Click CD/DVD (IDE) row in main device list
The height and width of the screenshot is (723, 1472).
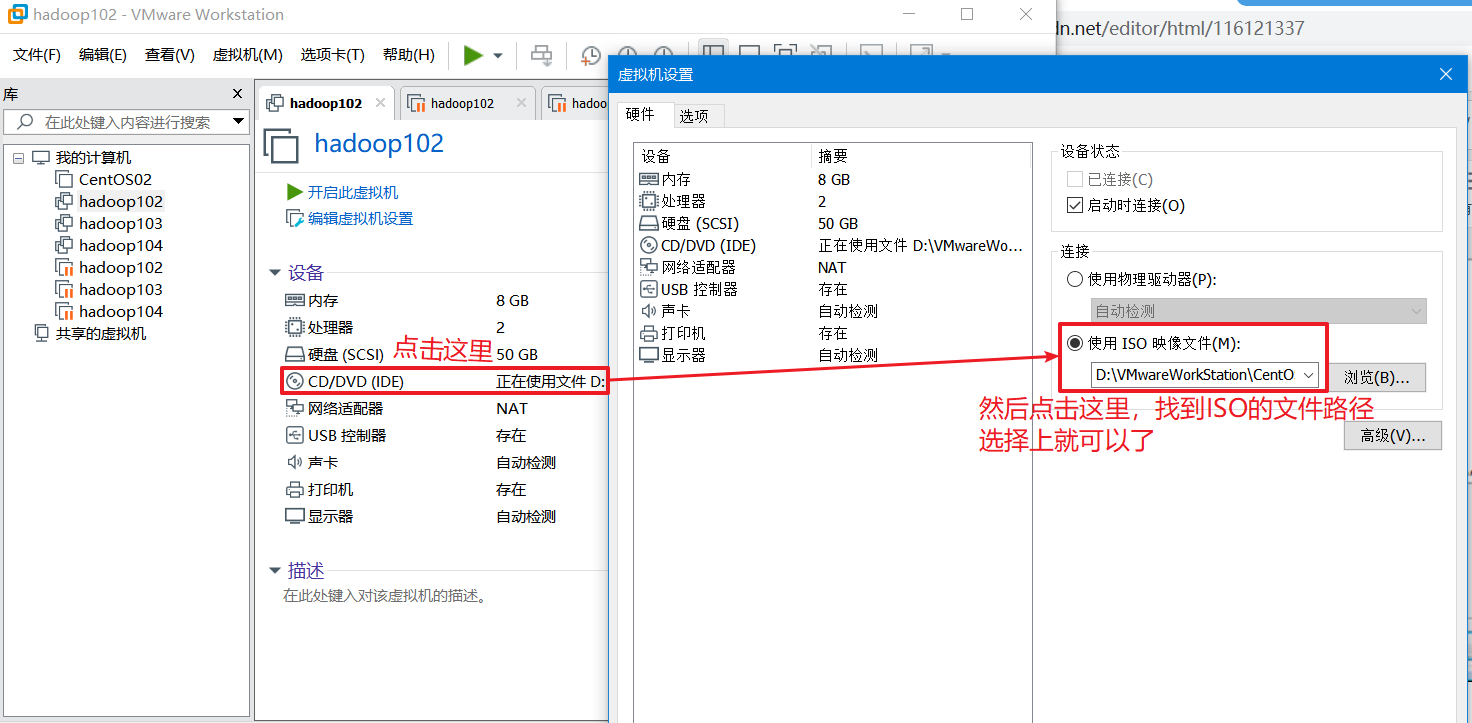tap(444, 381)
